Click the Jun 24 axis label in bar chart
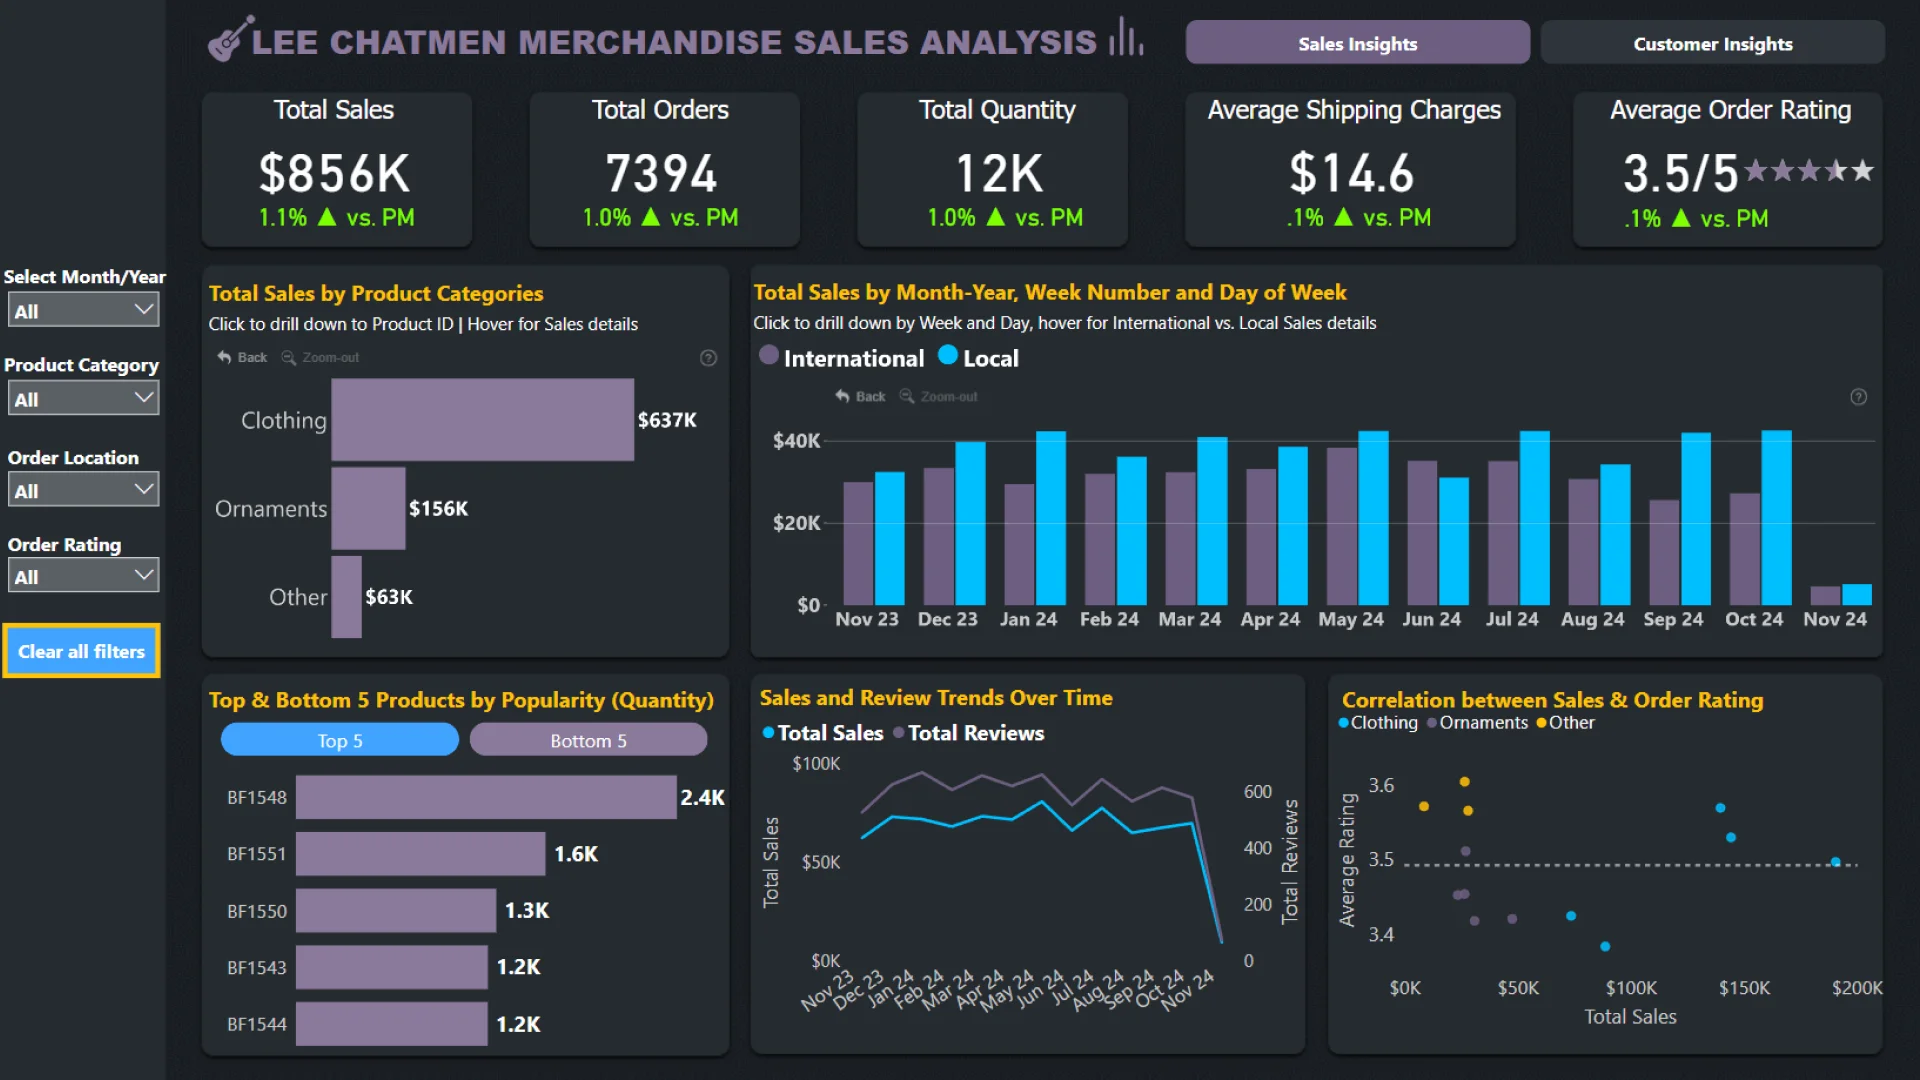 1431,619
